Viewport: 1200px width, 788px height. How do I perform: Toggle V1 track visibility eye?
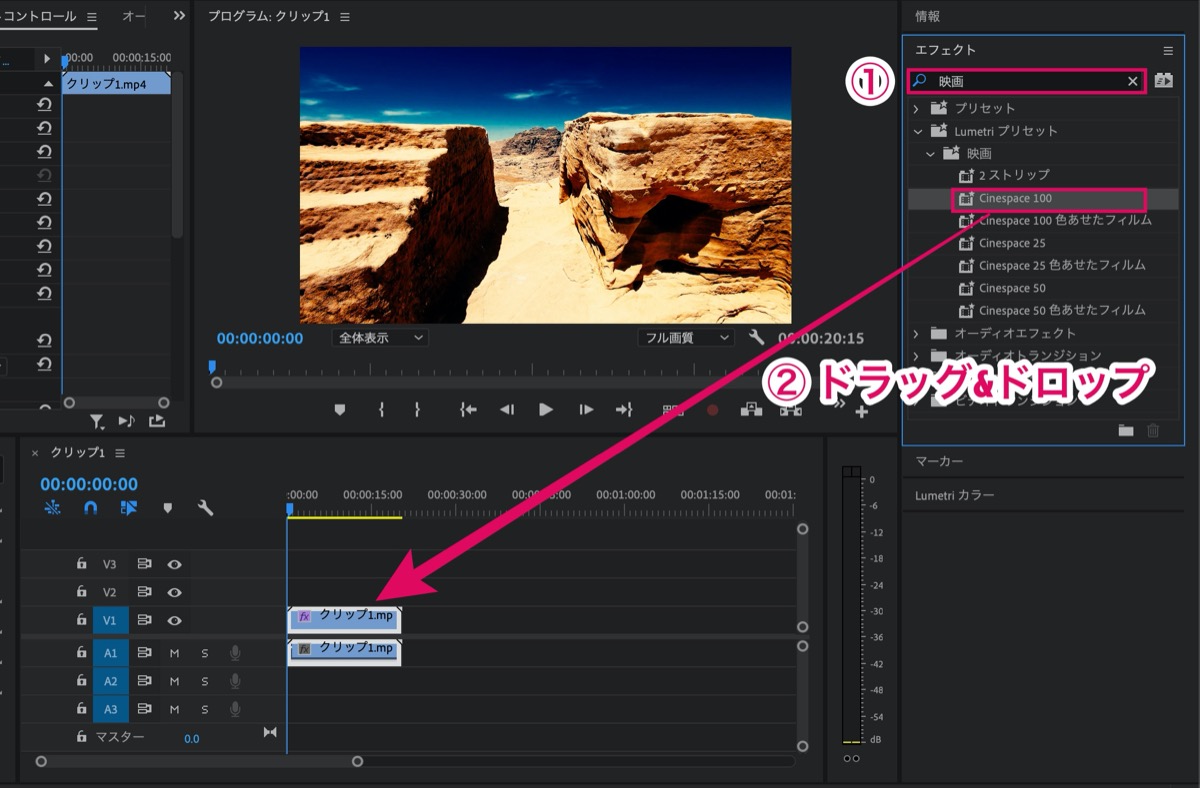[x=174, y=621]
